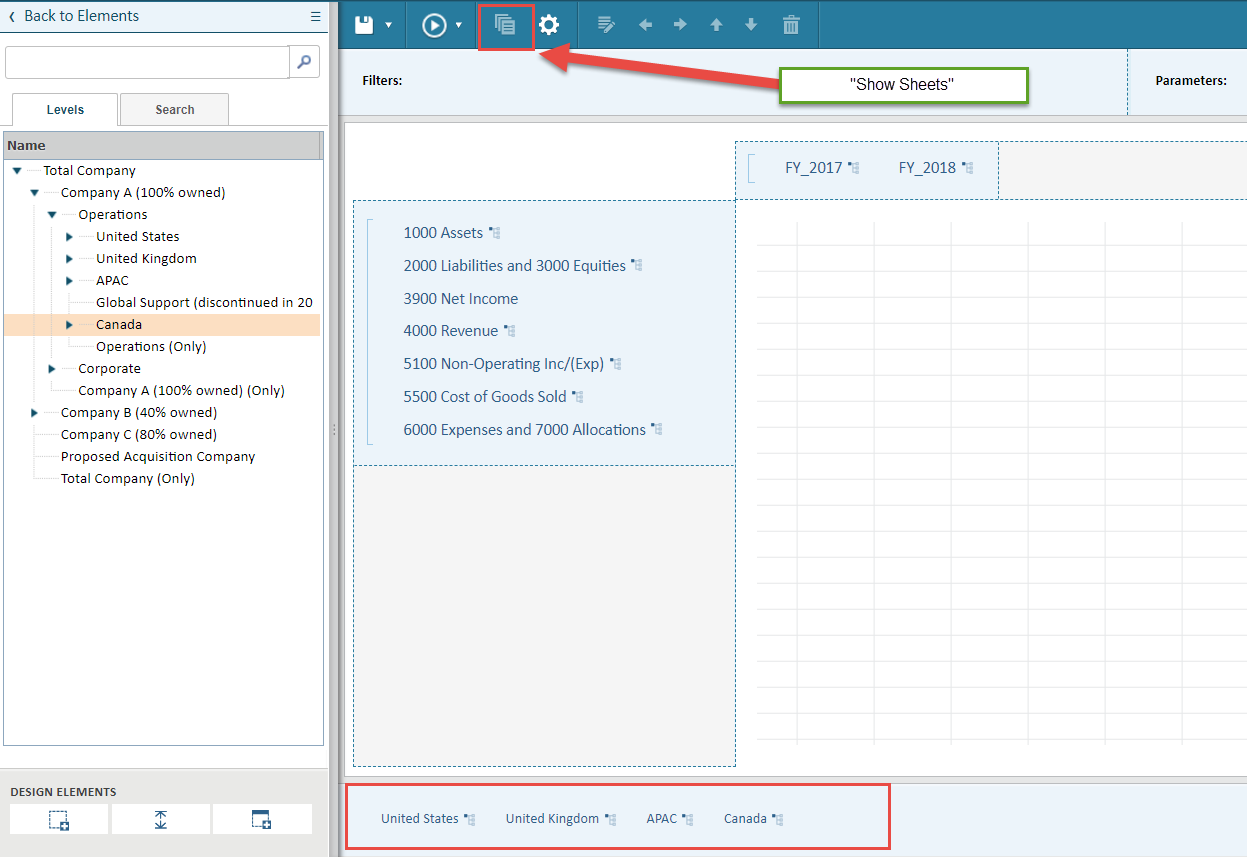Click the search magnifier button
1247x857 pixels.
(304, 62)
